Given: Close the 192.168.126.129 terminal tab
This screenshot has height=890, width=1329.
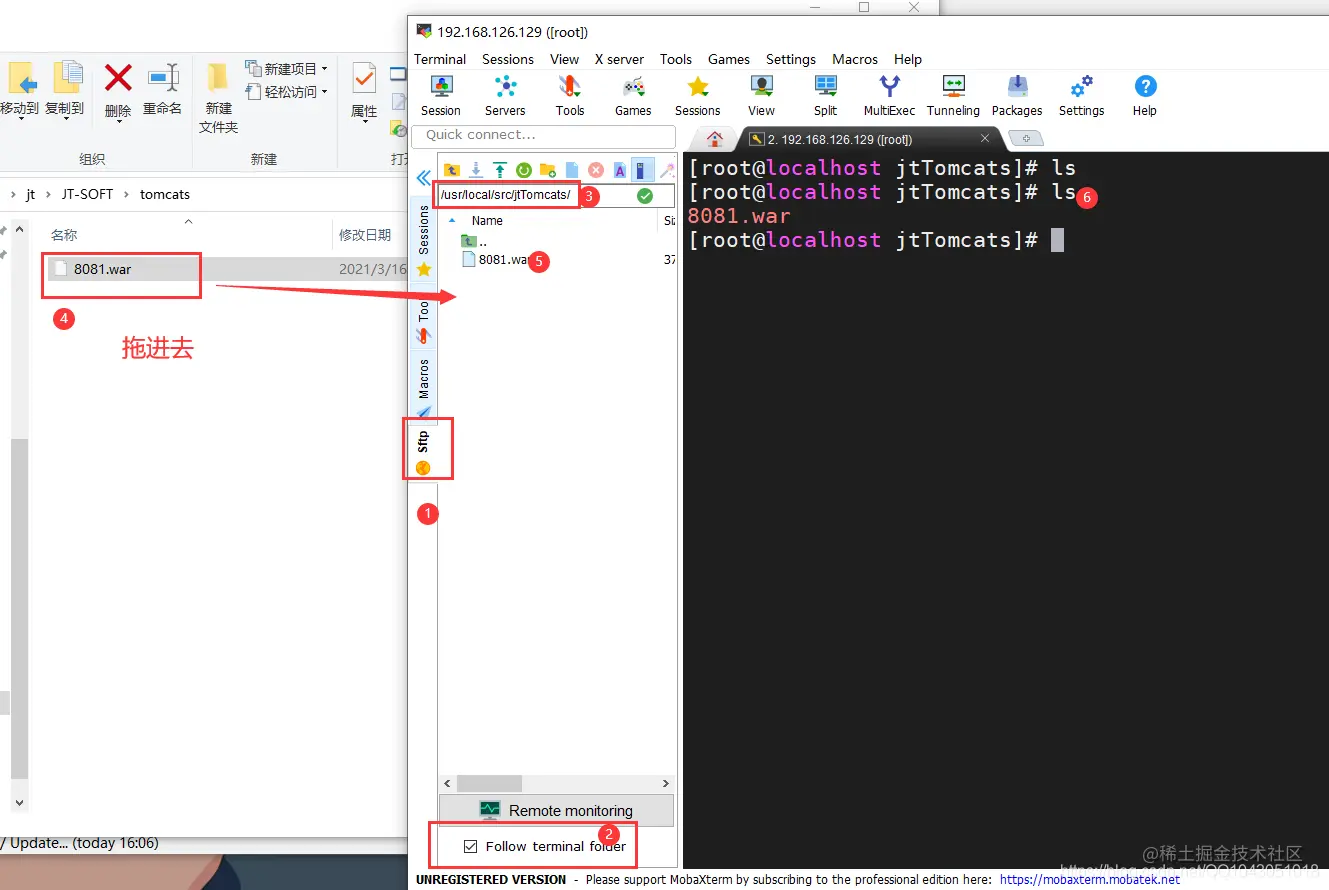Looking at the screenshot, I should tap(985, 139).
